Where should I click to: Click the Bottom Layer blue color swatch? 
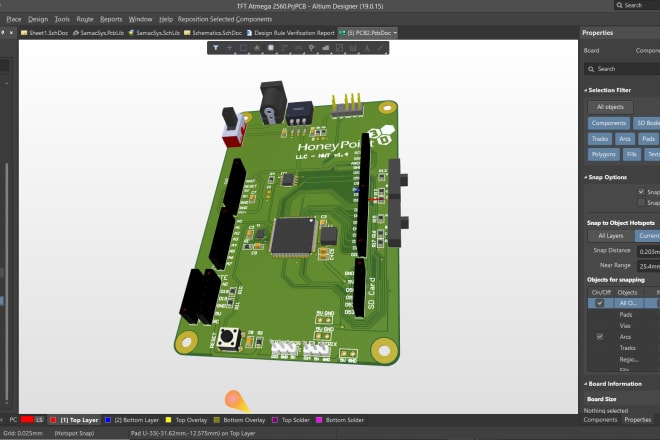[108, 420]
